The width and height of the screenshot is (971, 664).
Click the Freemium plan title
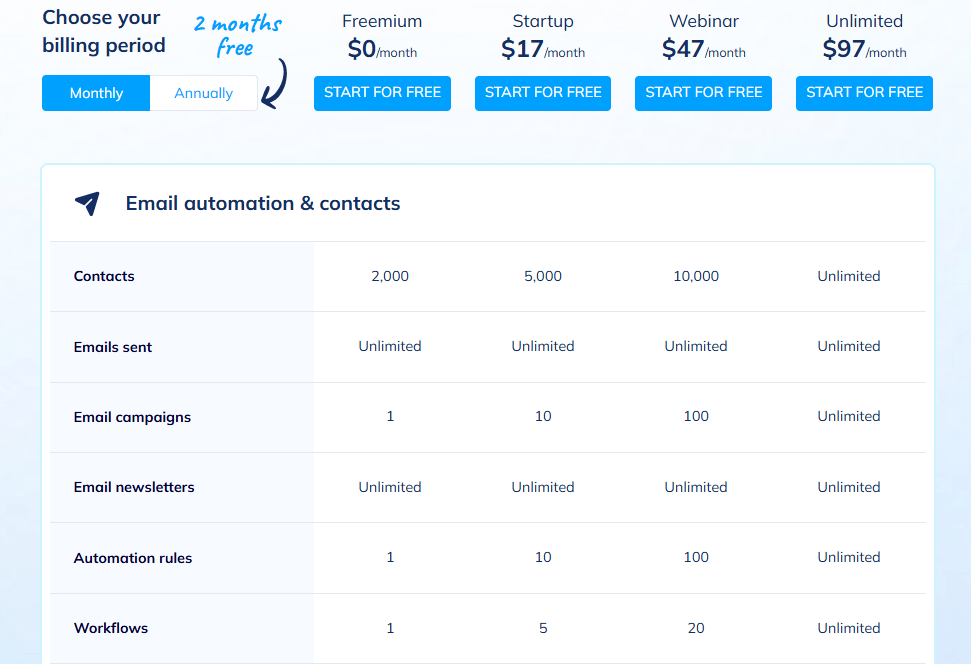[x=382, y=21]
